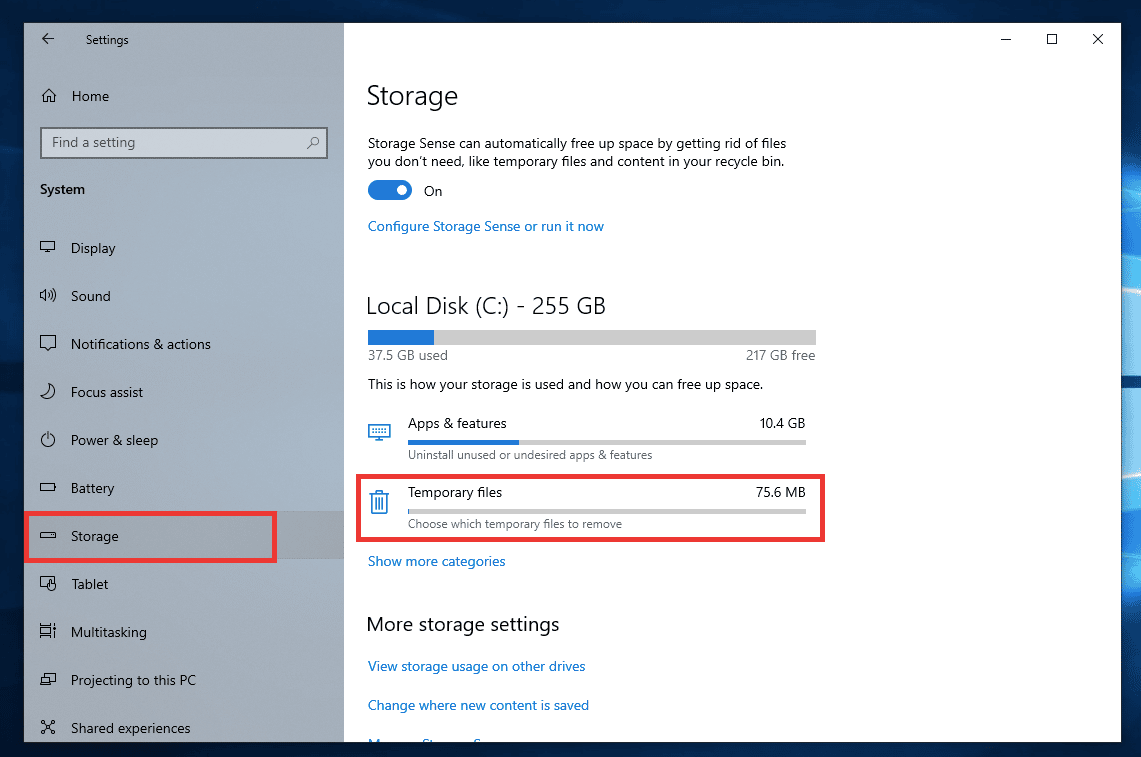Click the Local Disk usage bar
This screenshot has height=757, width=1141.
tap(592, 337)
